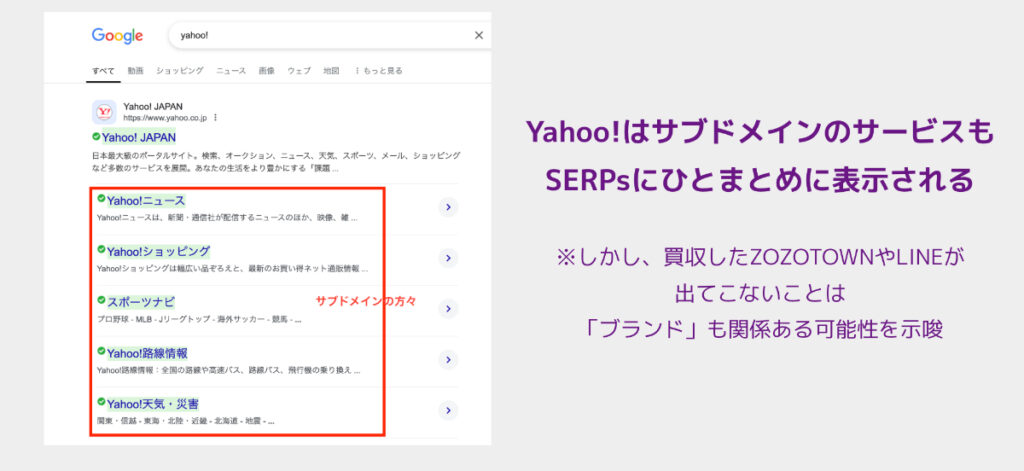Click the Yahoo! JAPAN favicon icon
Screen dimensions: 1024x471
104,112
